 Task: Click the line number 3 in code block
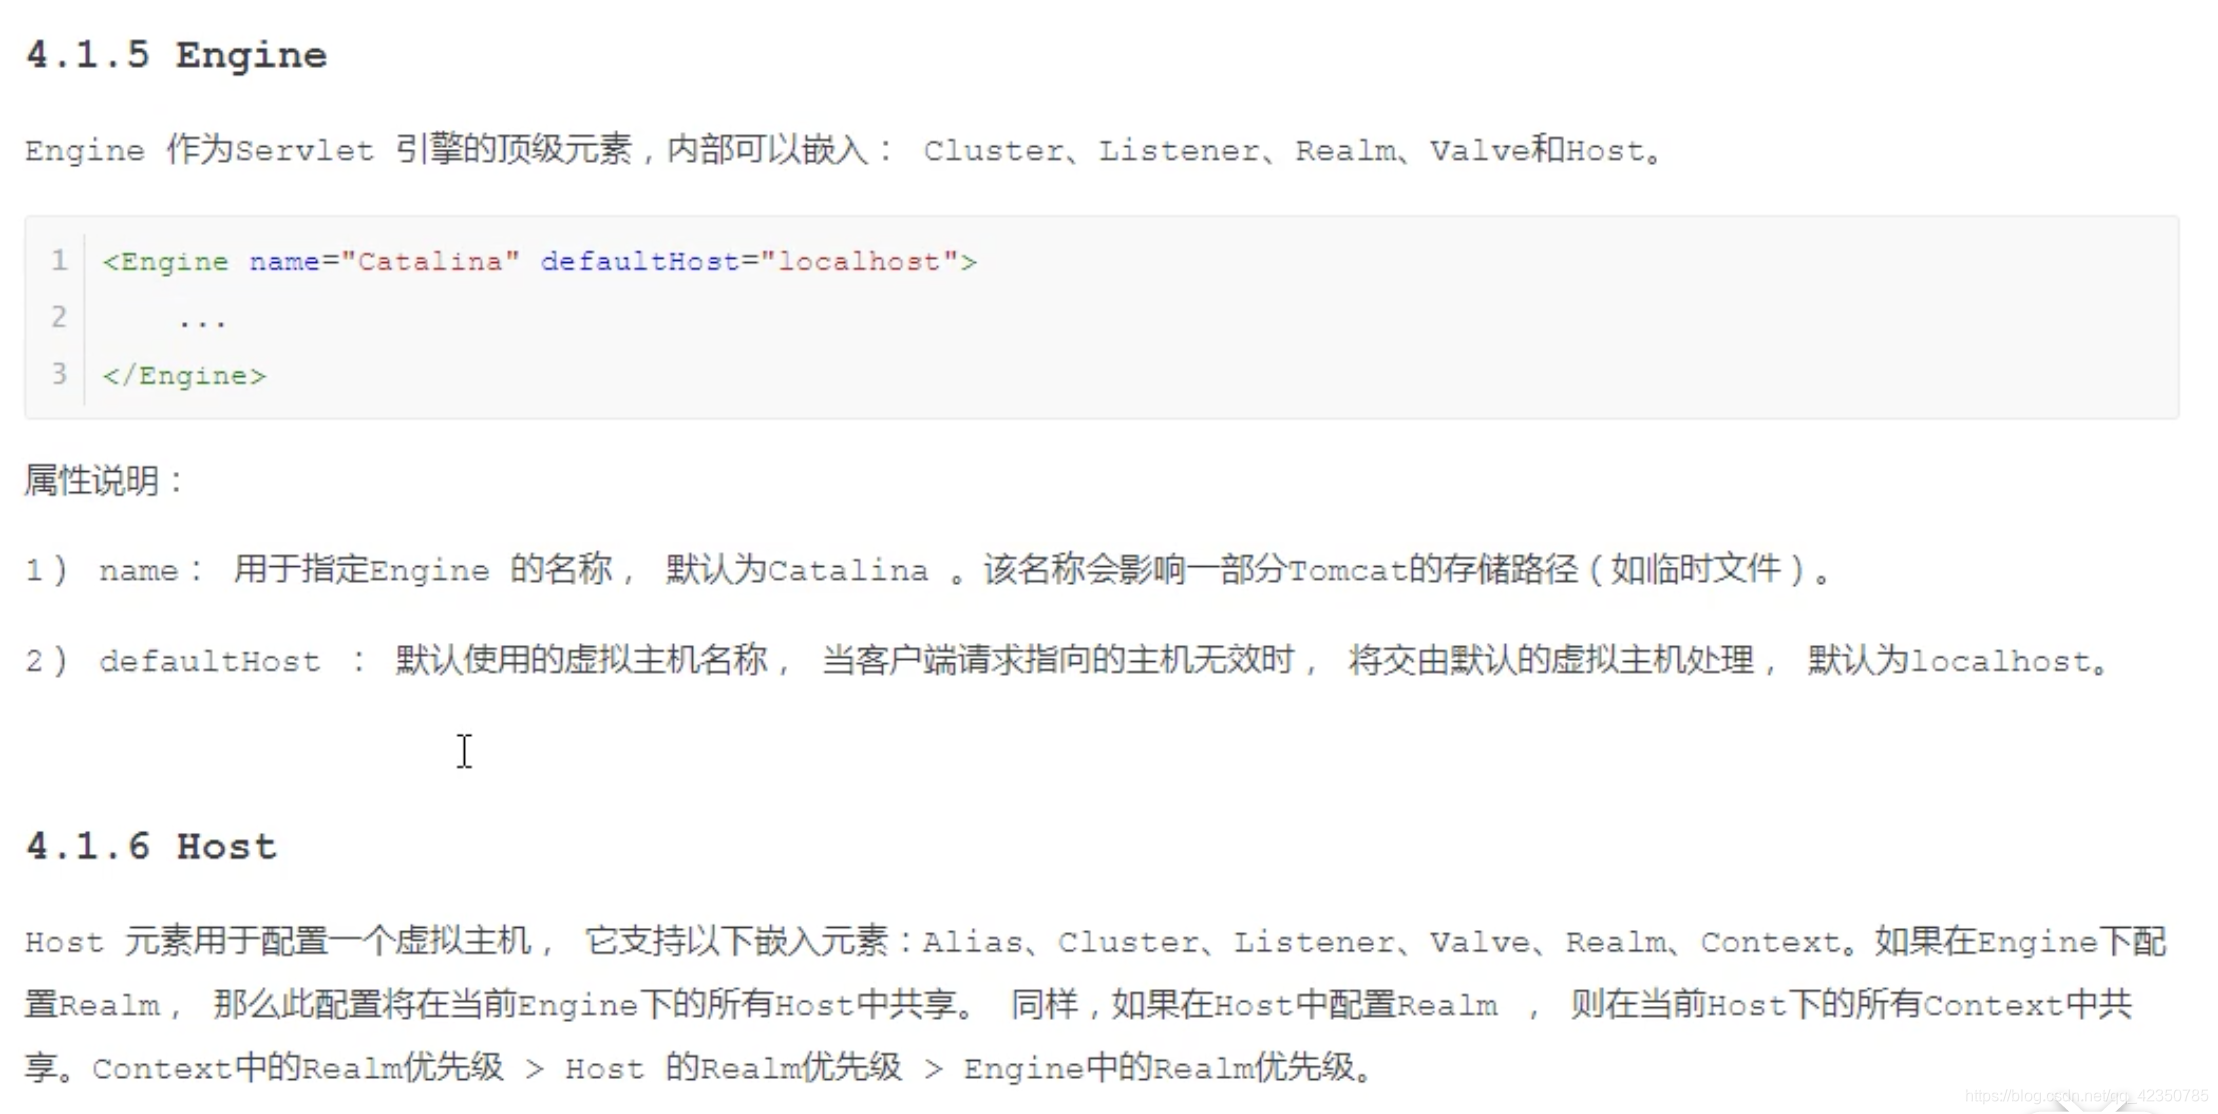tap(59, 374)
